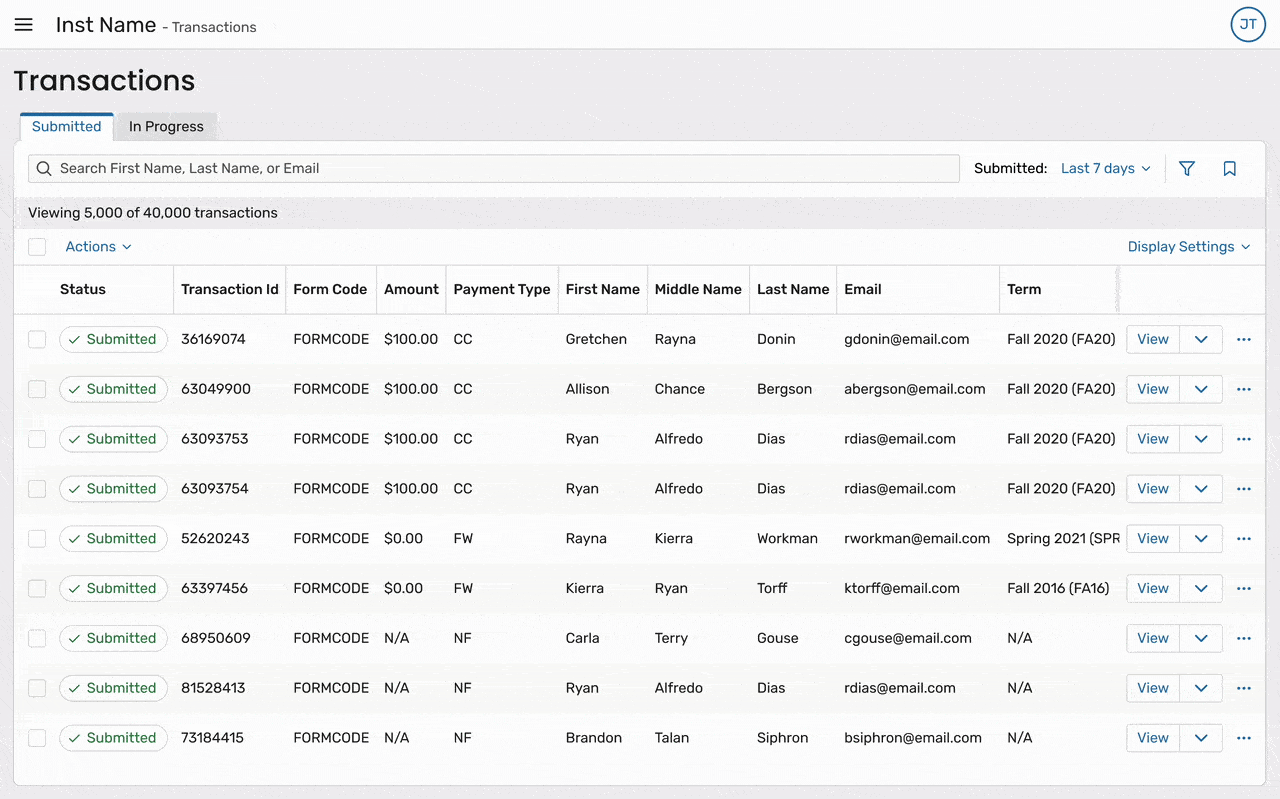The image size is (1280, 799).
Task: Open more options for transaction 63093754
Action: pos(1244,489)
